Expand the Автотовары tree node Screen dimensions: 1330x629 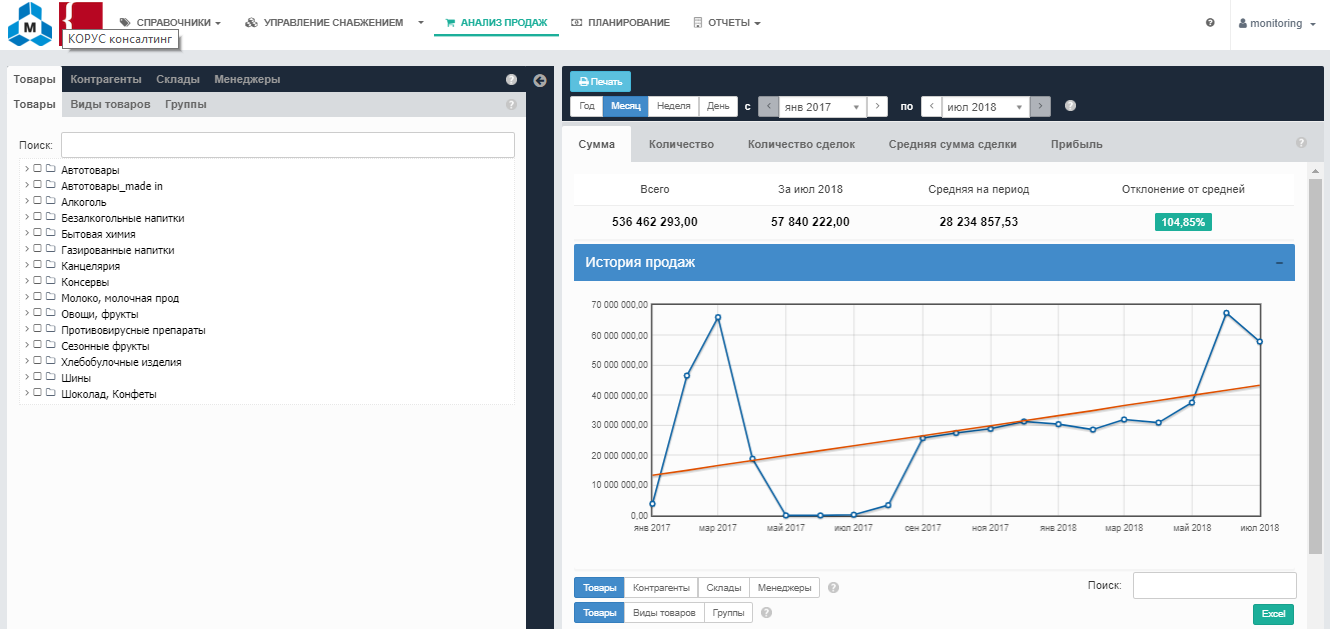pyautogui.click(x=27, y=169)
